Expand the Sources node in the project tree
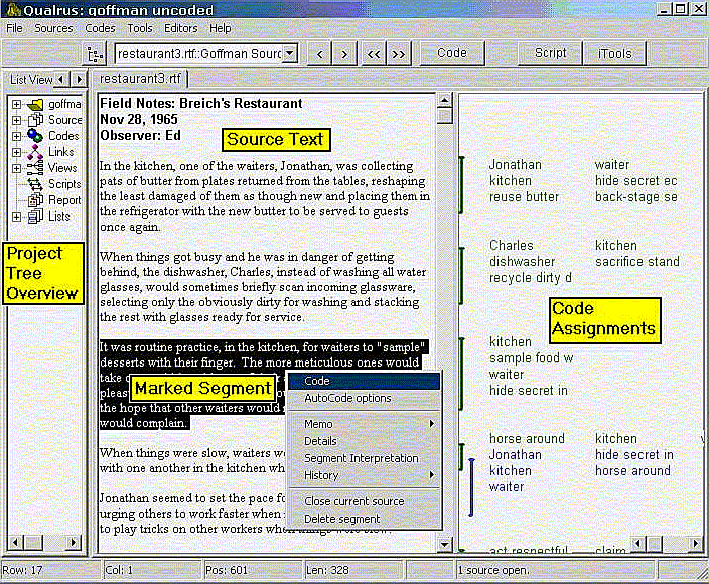This screenshot has height=584, width=709. 16,120
